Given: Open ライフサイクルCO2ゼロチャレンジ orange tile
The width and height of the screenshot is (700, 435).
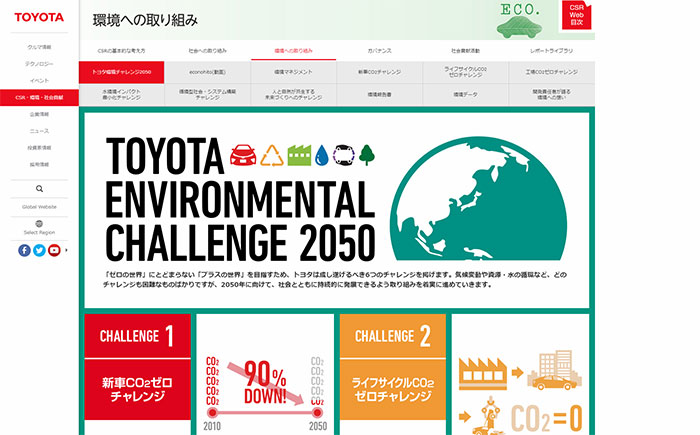Looking at the screenshot, I should click(393, 389).
